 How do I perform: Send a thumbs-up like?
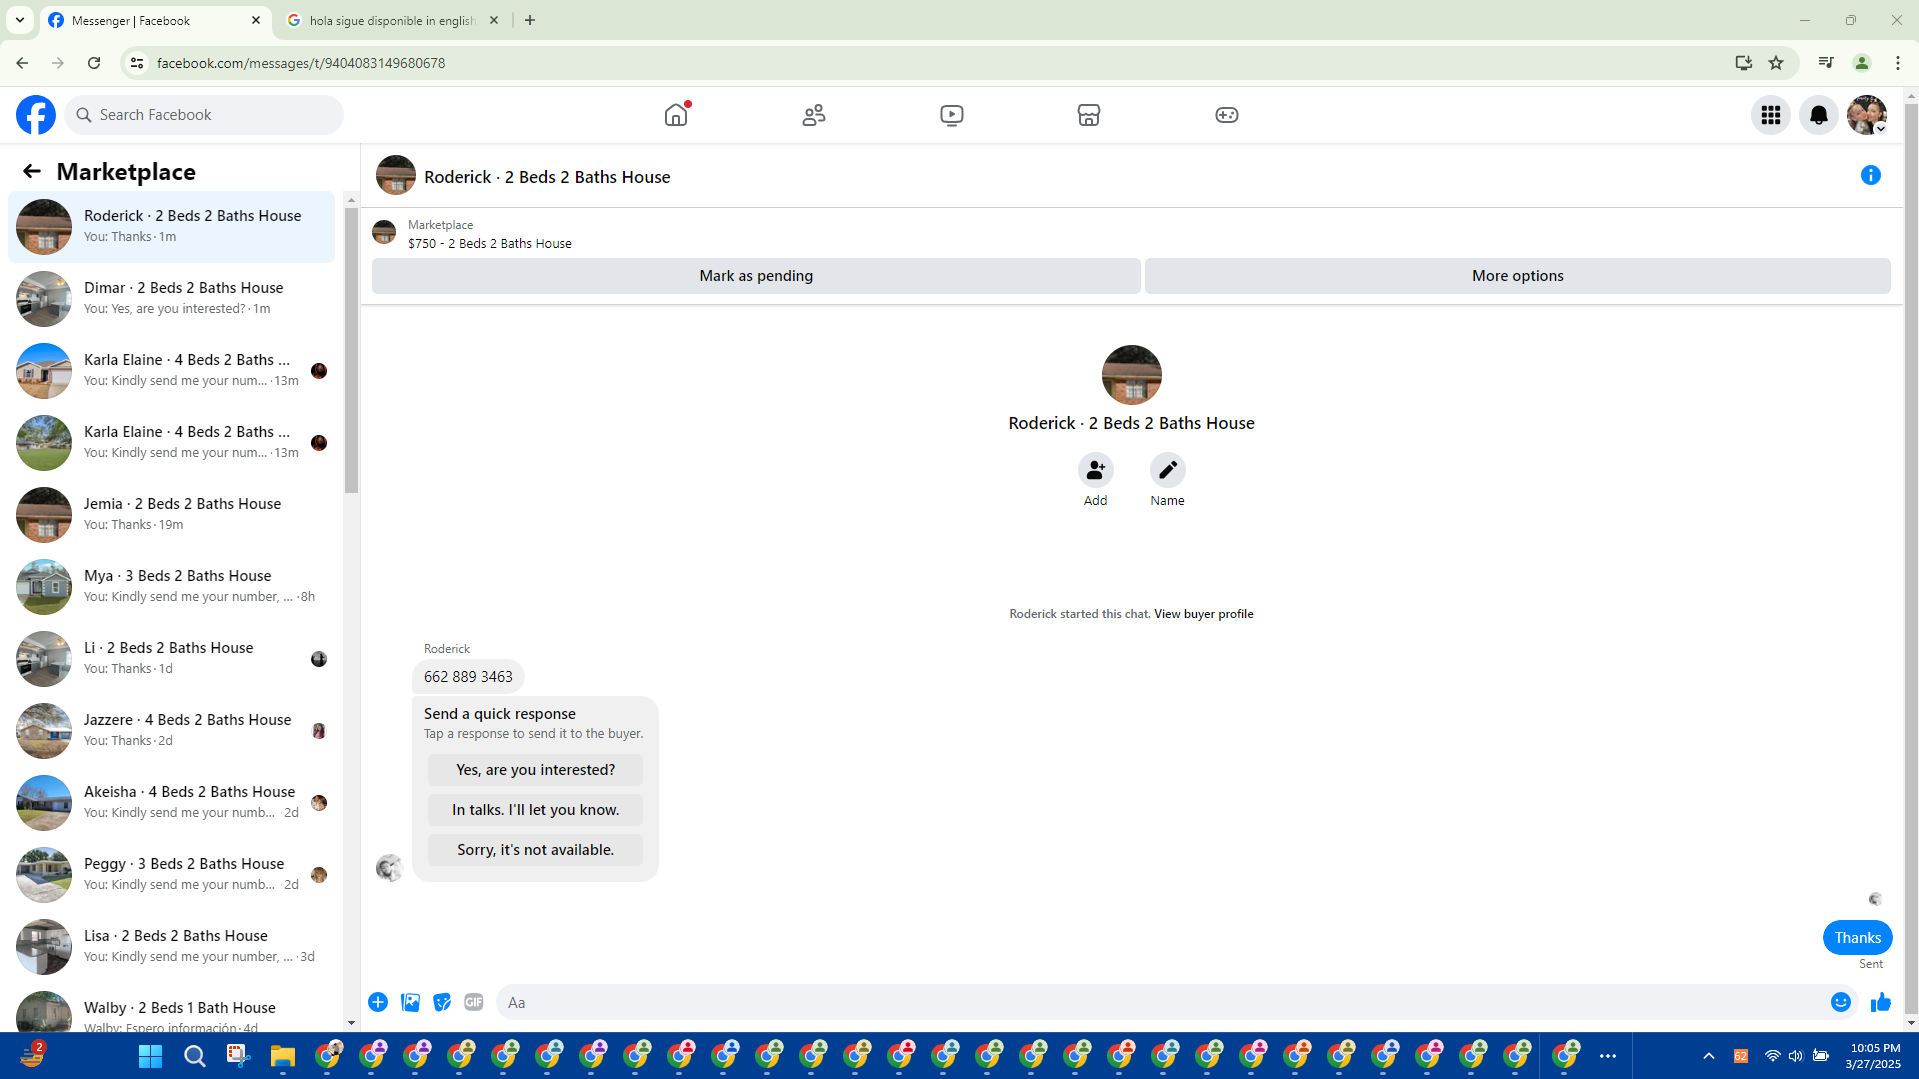tap(1881, 1002)
